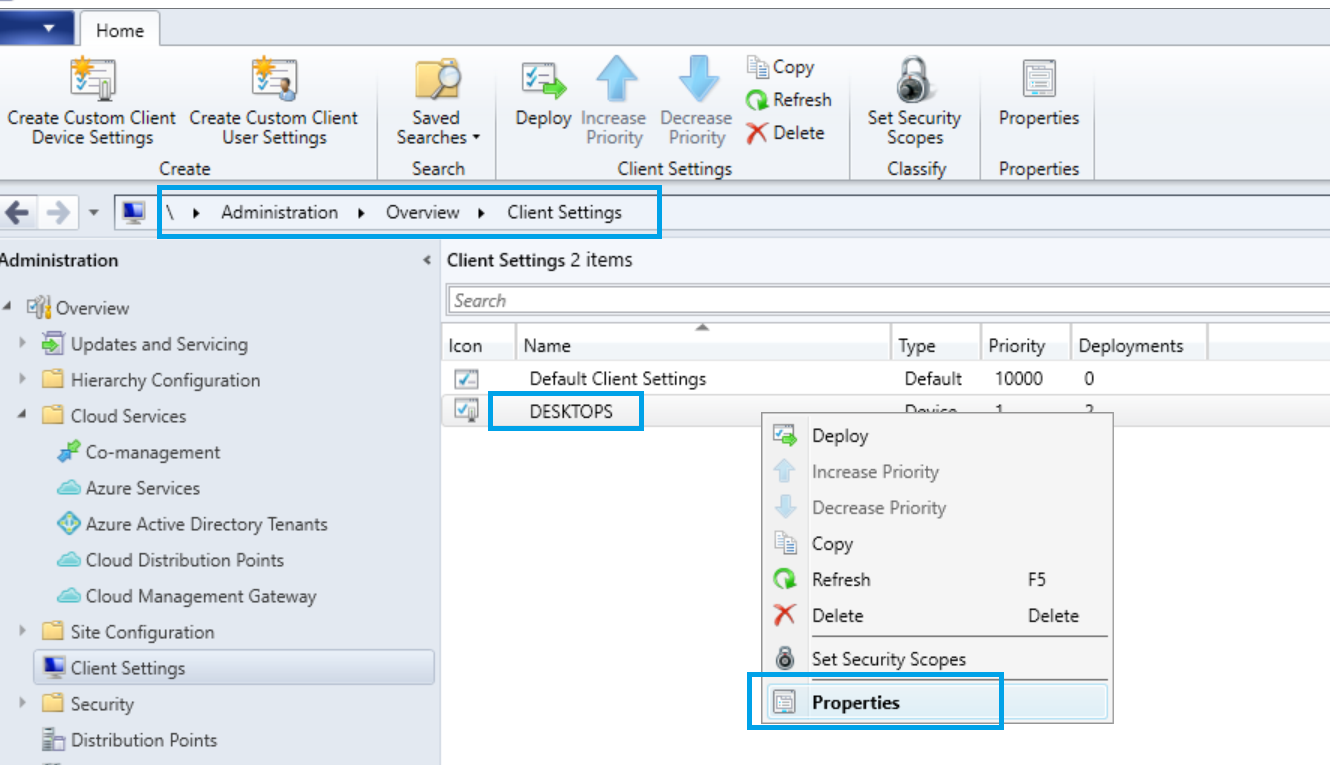This screenshot has height=765, width=1330.
Task: Expand the Updates and Servicing node
Action: click(x=23, y=344)
